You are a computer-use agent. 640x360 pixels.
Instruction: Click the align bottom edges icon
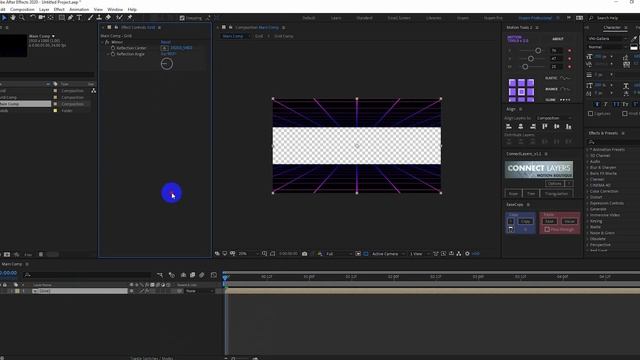pyautogui.click(x=568, y=127)
